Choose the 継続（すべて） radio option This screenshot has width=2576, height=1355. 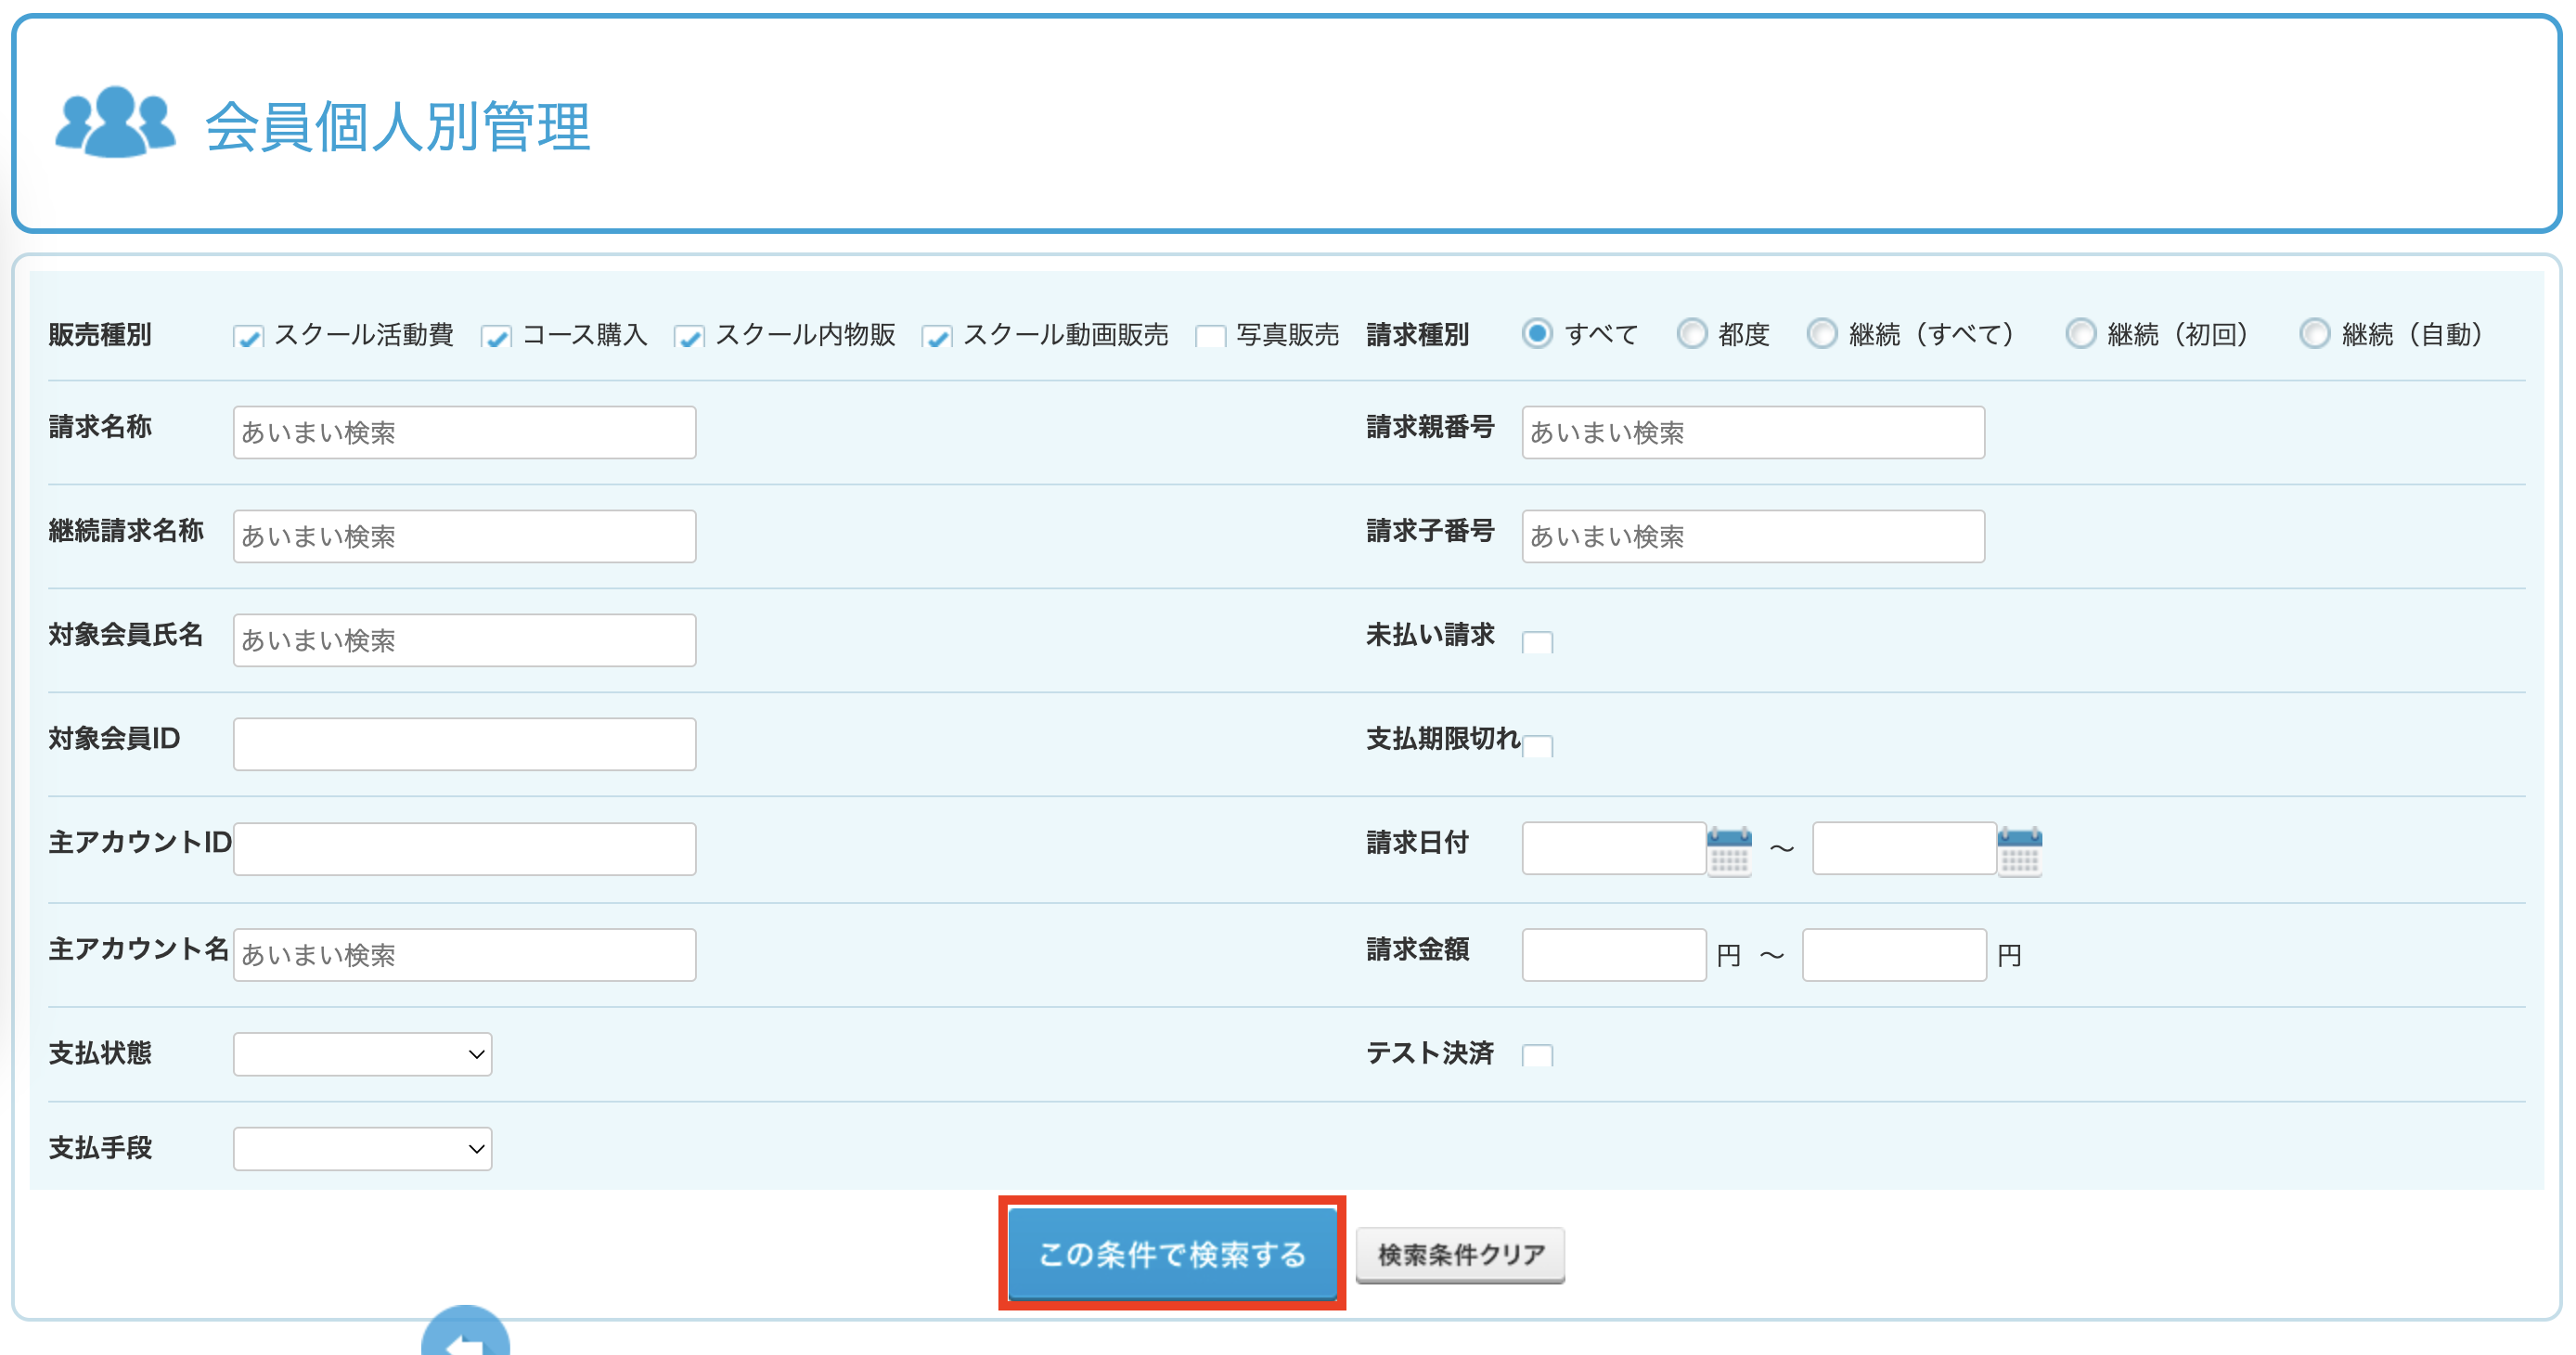1822,333
